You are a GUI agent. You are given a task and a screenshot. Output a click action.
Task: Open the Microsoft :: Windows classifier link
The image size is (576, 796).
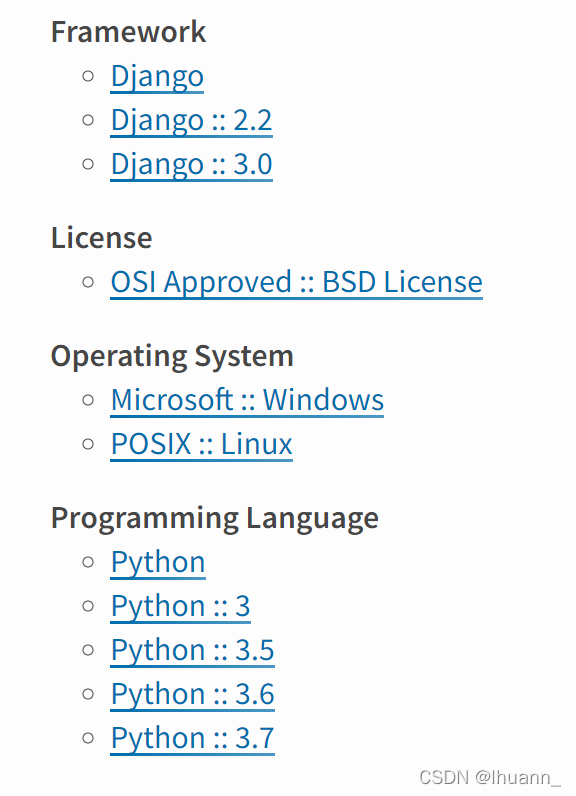coord(247,400)
